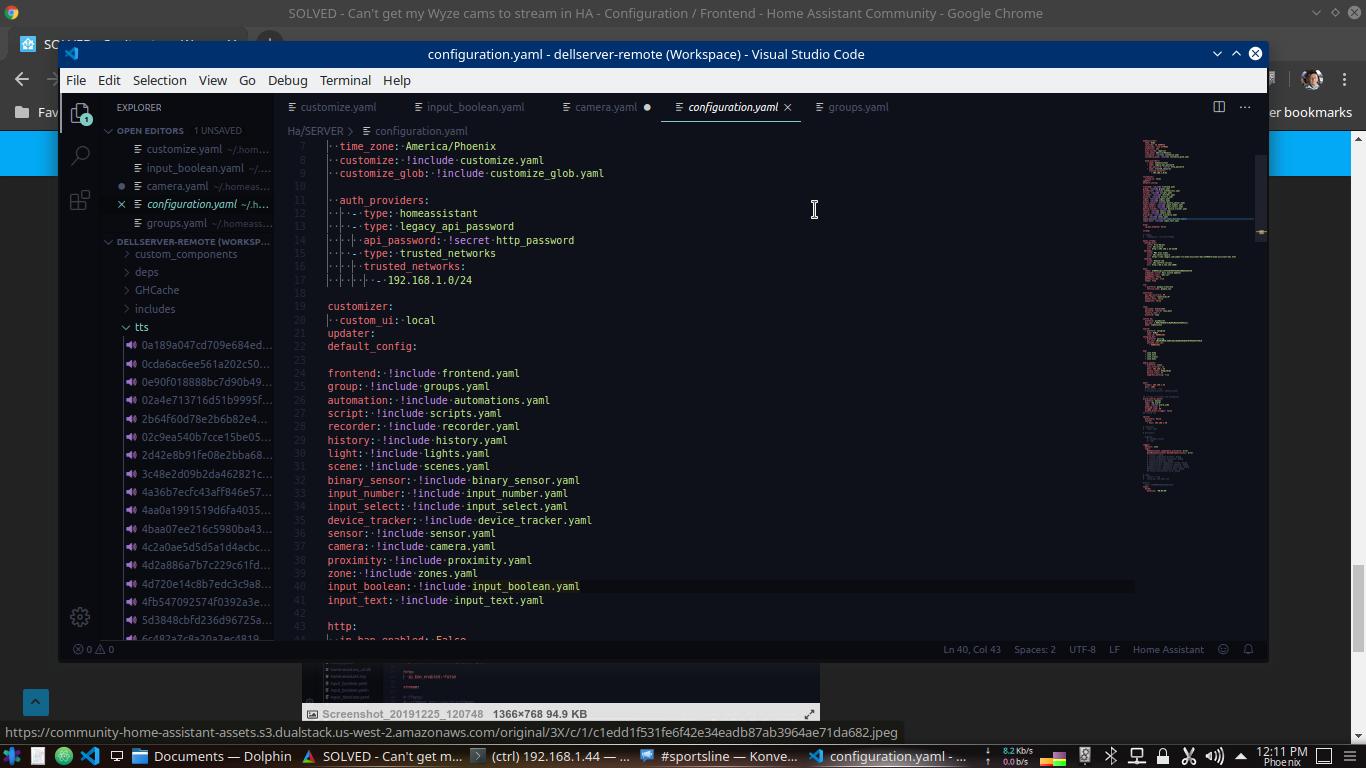
Task: Open the Terminal menu
Action: (x=345, y=80)
